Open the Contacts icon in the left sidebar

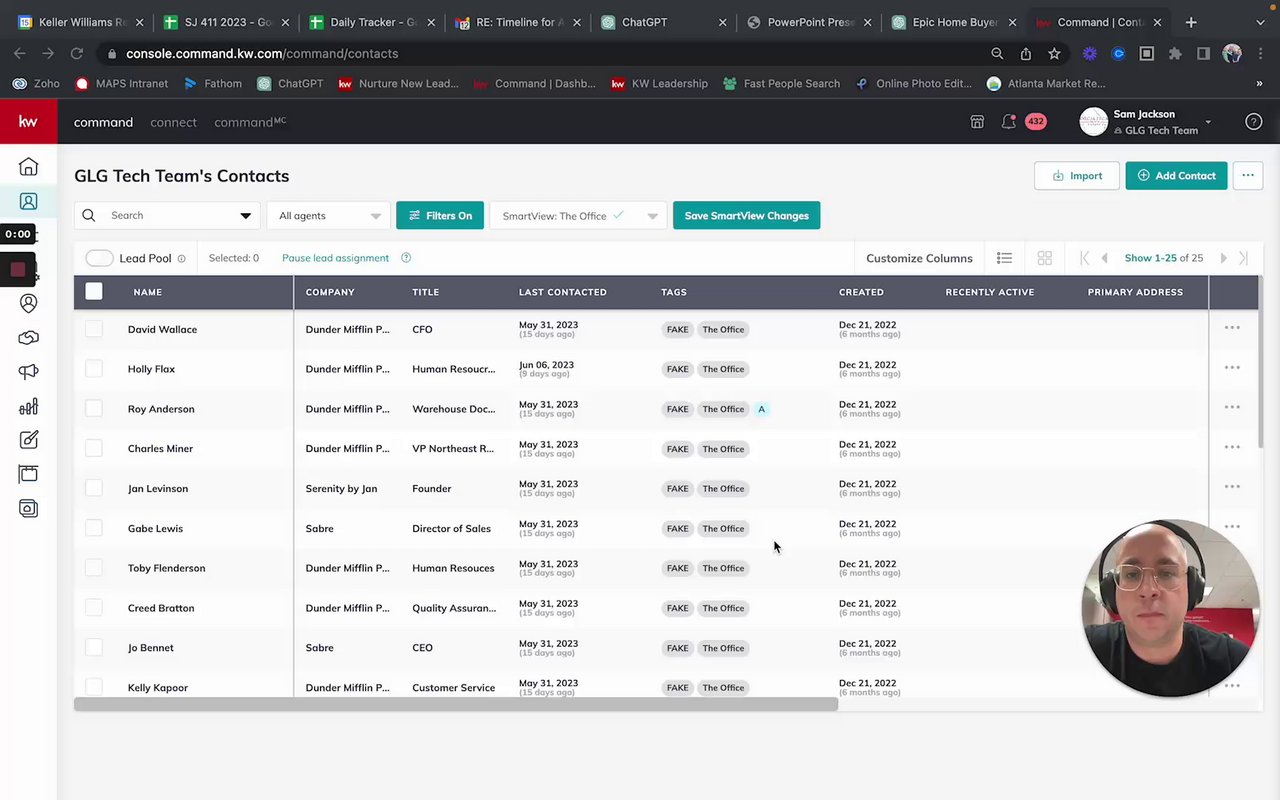pyautogui.click(x=28, y=202)
